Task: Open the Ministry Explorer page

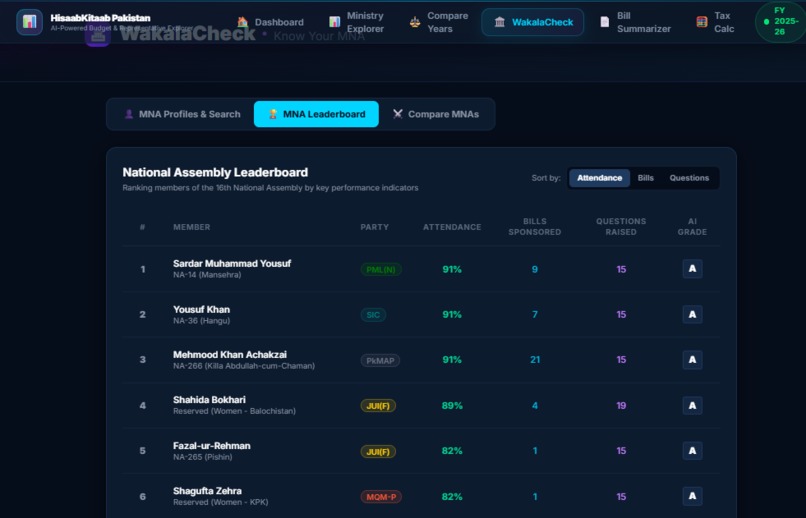Action: coord(357,22)
